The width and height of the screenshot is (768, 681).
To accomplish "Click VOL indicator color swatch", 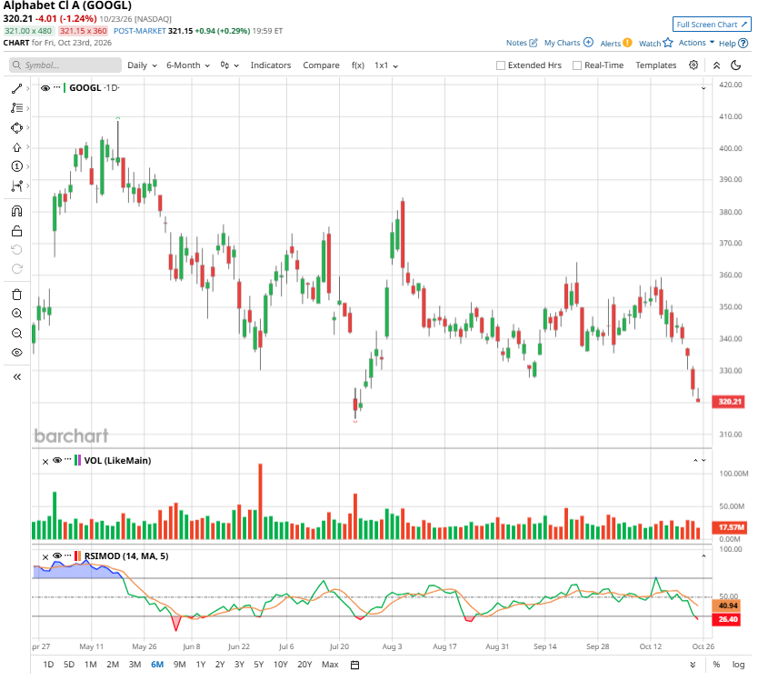I will click(77, 461).
